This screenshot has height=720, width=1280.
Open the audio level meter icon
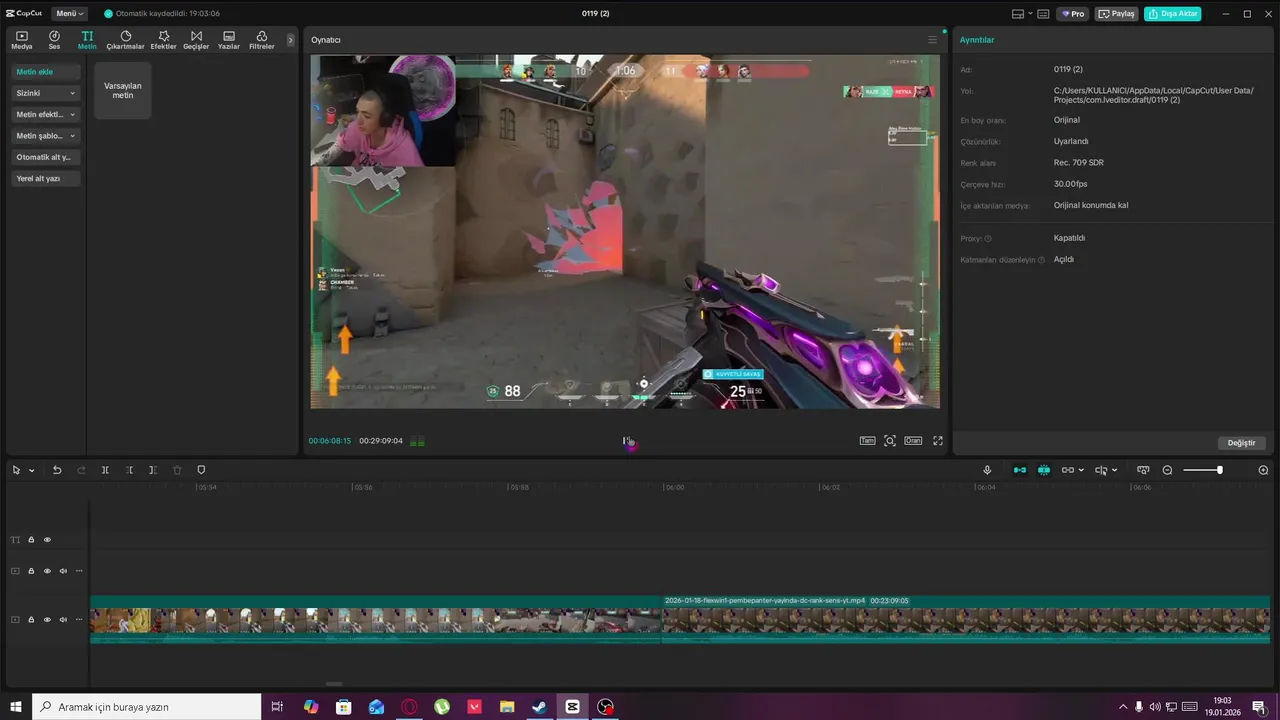click(417, 441)
